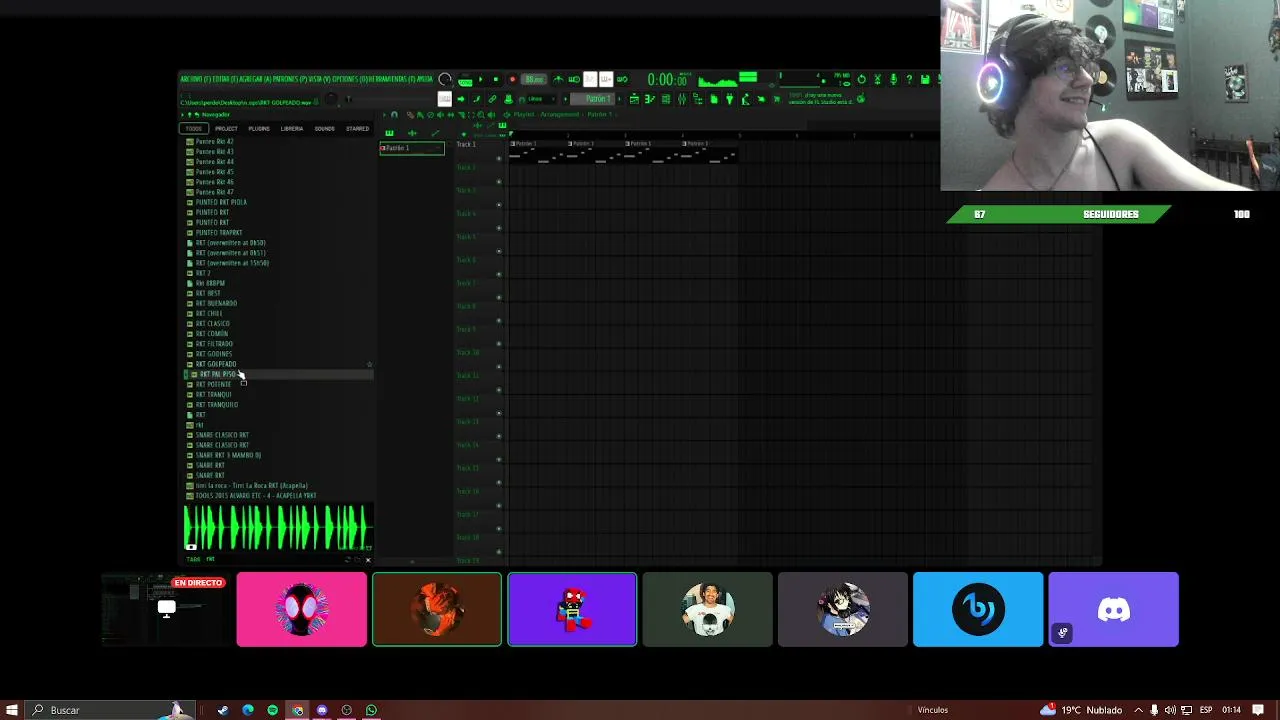Click the help question mark icon
The height and width of the screenshot is (720, 1280).
point(910,79)
